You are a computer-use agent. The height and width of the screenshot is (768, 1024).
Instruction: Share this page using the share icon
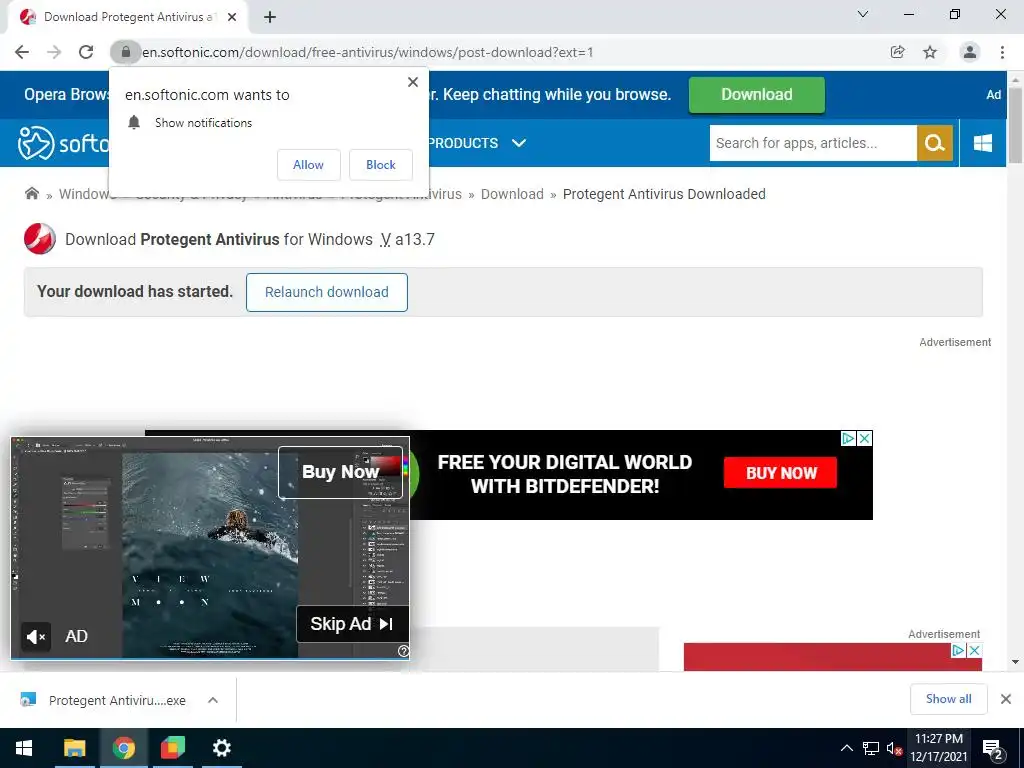click(898, 52)
